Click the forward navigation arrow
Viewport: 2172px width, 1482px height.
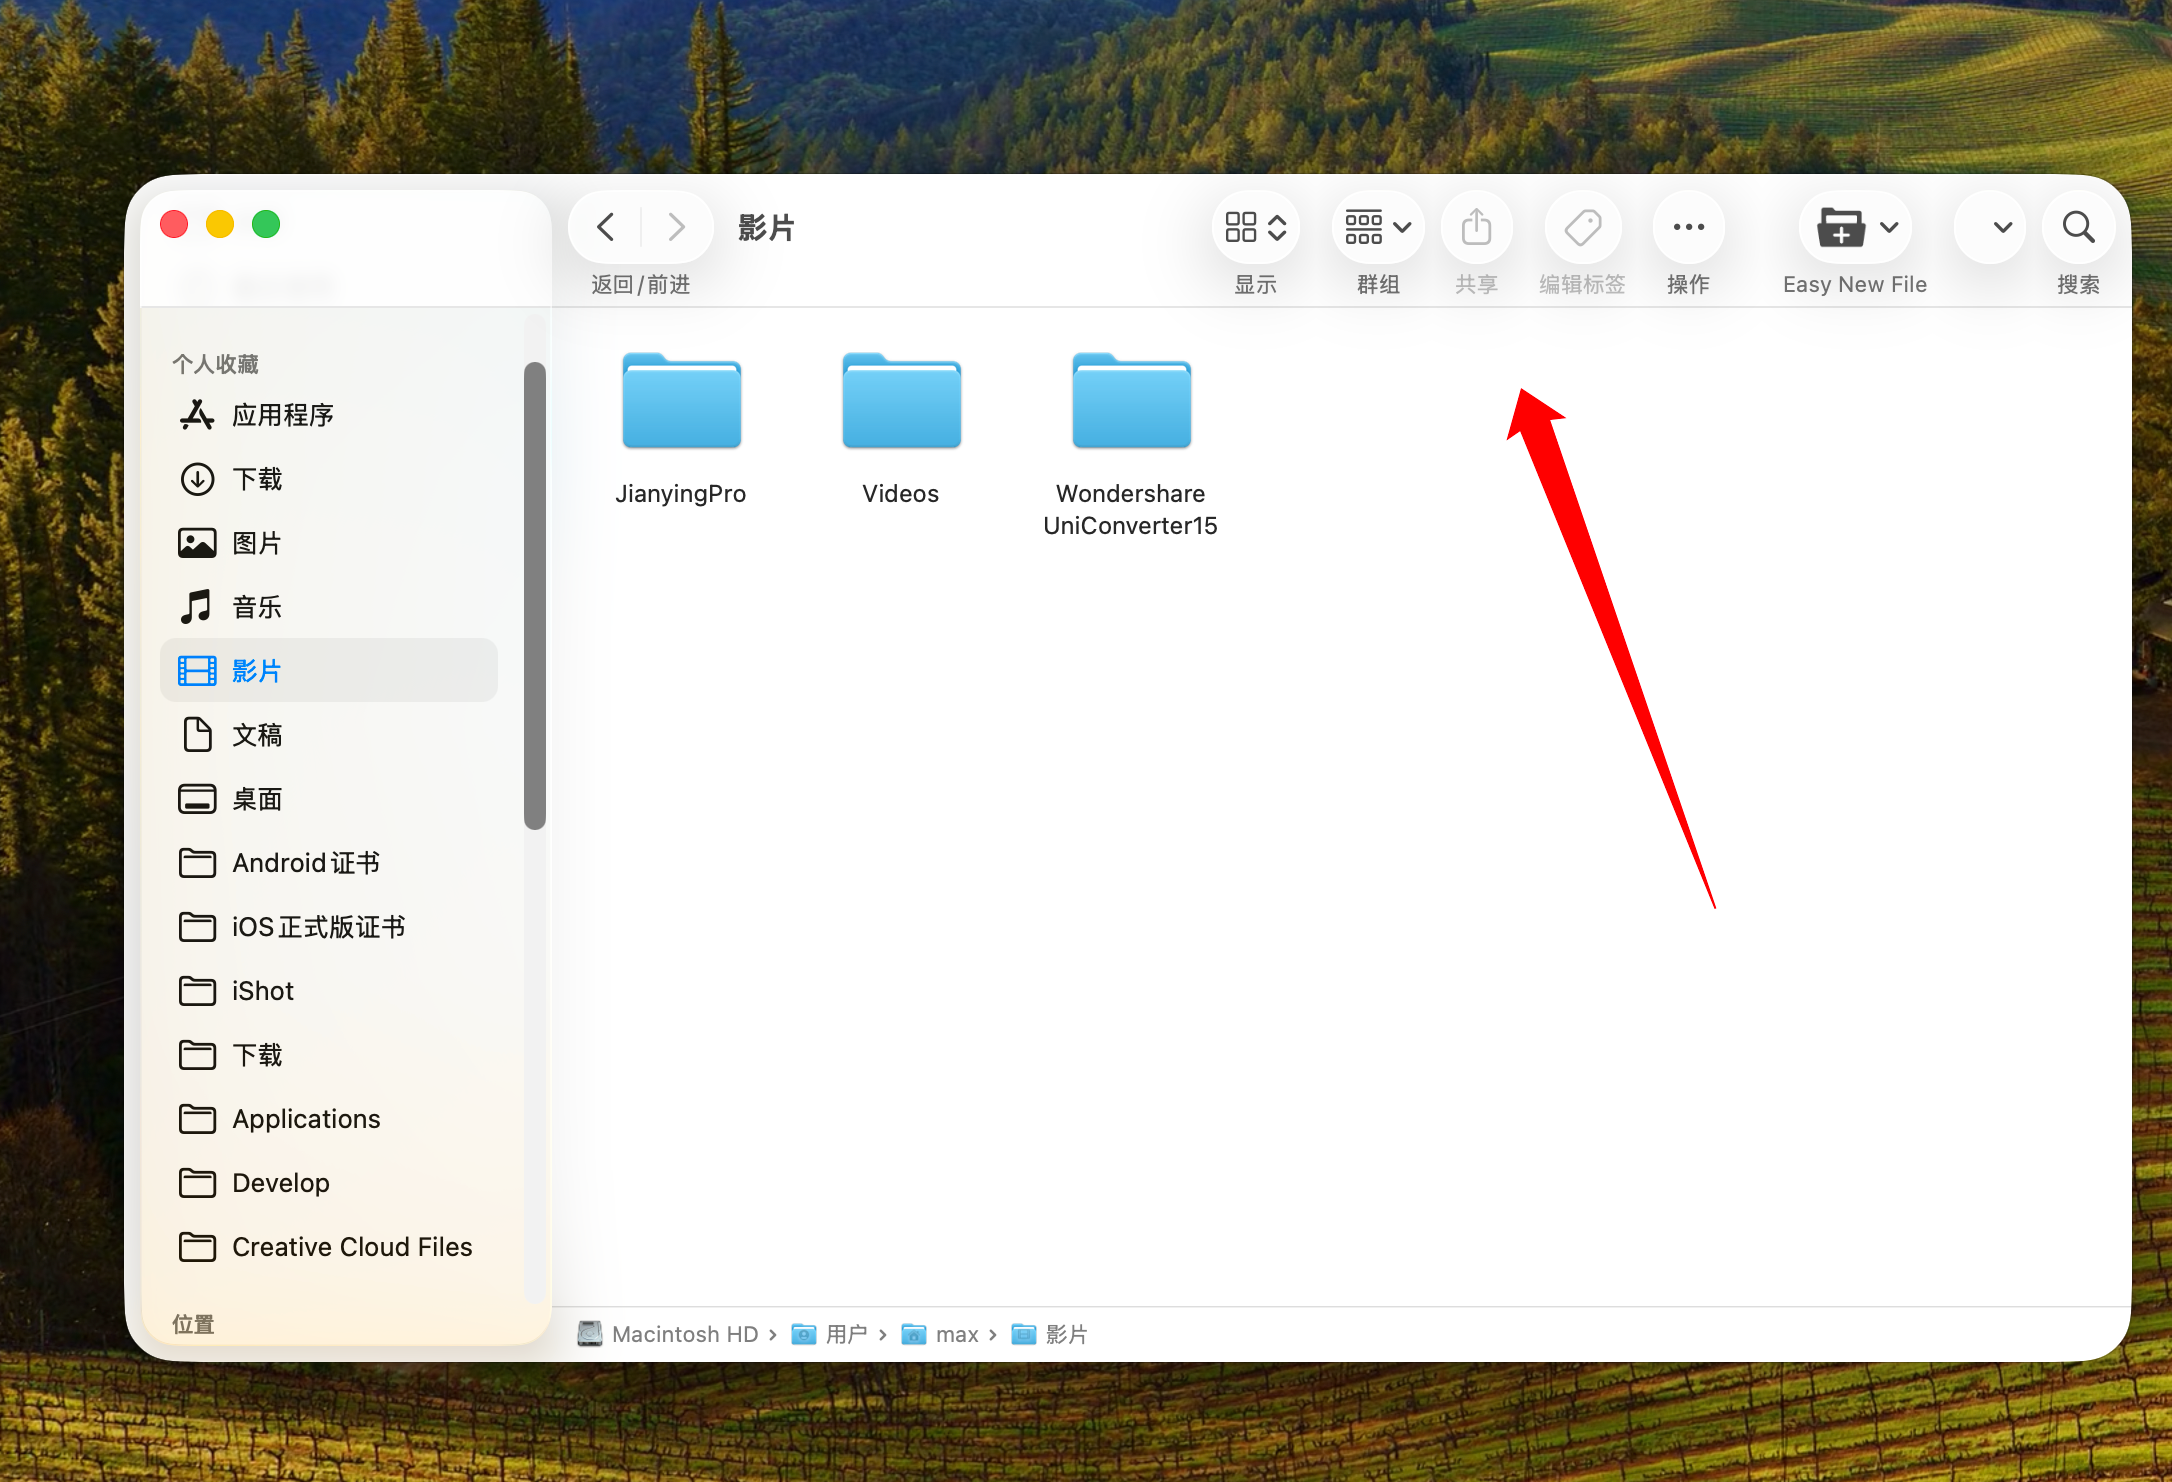677,227
